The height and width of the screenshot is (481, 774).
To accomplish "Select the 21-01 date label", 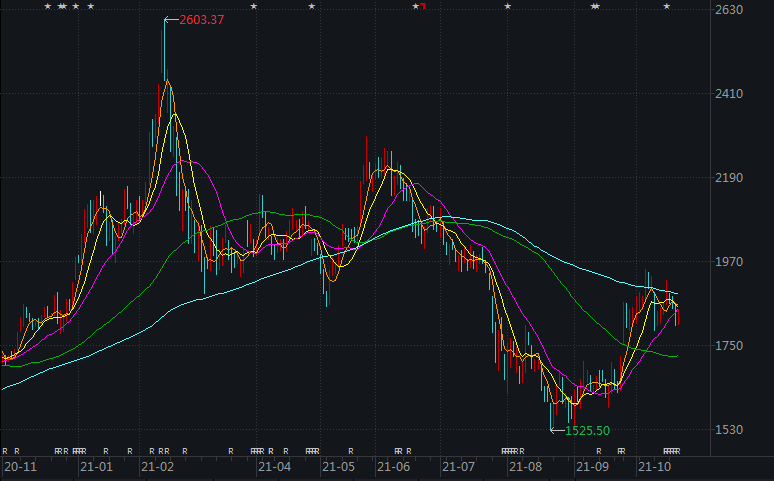I will click(x=96, y=467).
